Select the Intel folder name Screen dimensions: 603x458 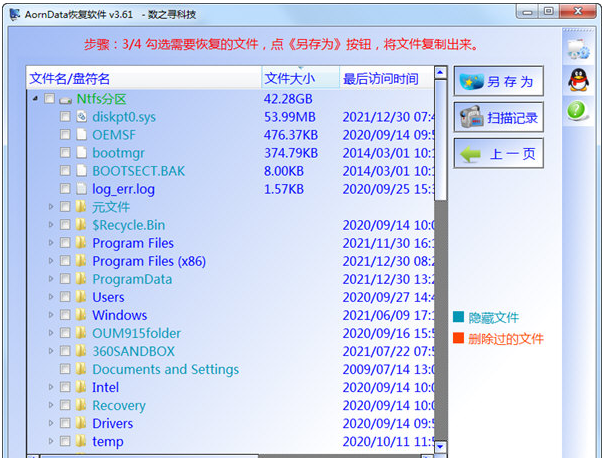coord(105,387)
